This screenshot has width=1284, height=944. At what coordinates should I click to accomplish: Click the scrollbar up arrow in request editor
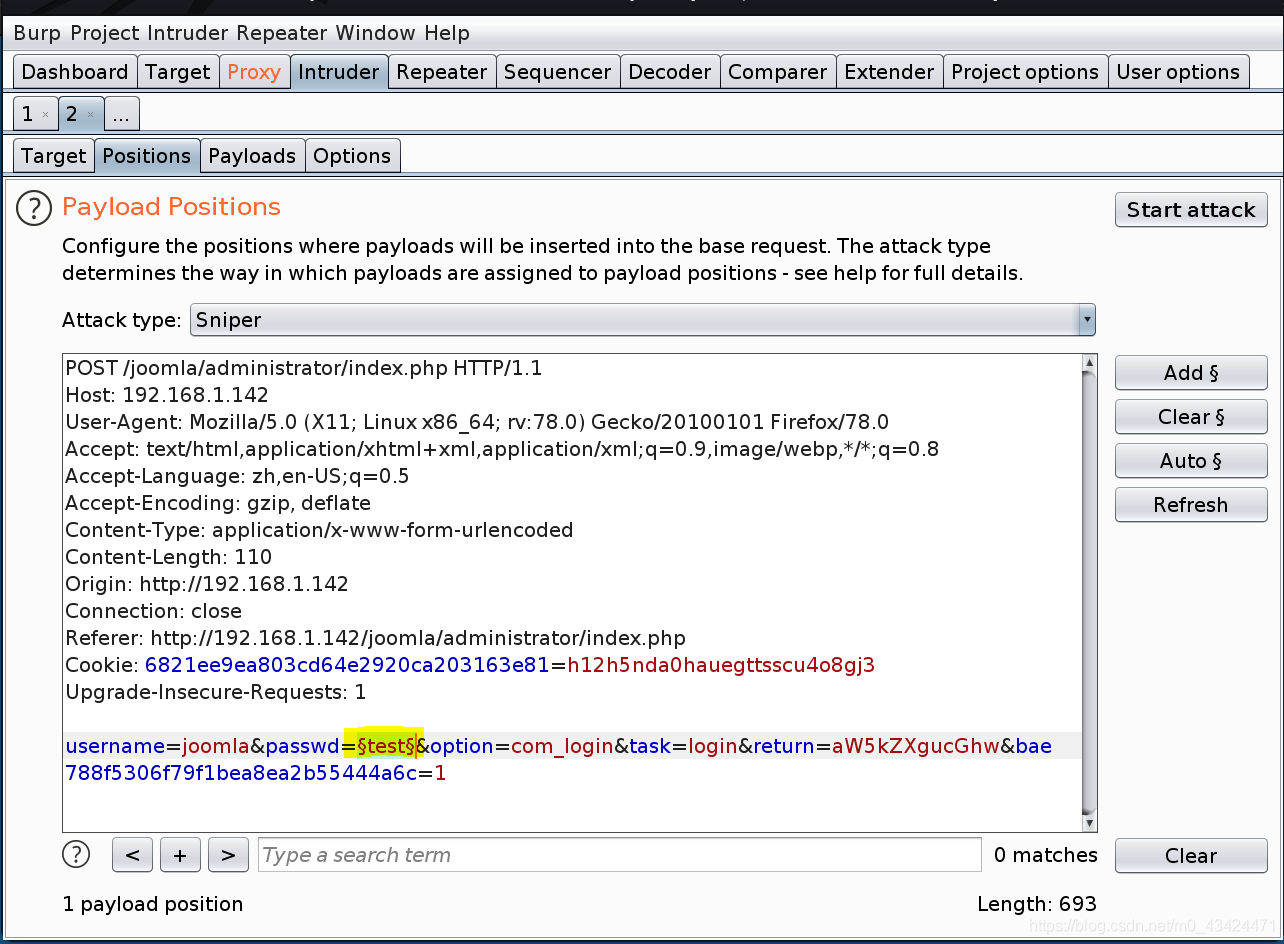[1089, 364]
